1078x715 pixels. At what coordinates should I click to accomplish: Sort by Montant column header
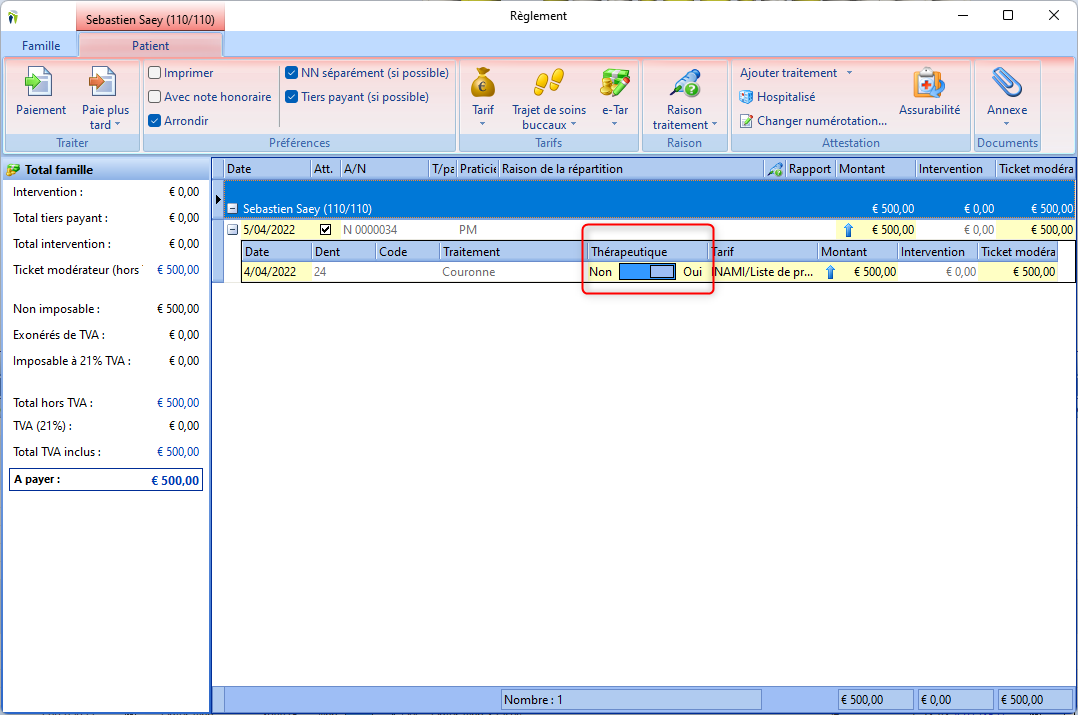tap(875, 169)
